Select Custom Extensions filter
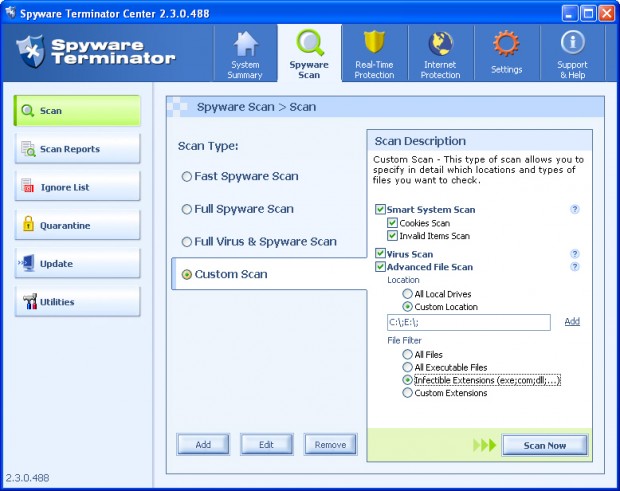 (407, 393)
